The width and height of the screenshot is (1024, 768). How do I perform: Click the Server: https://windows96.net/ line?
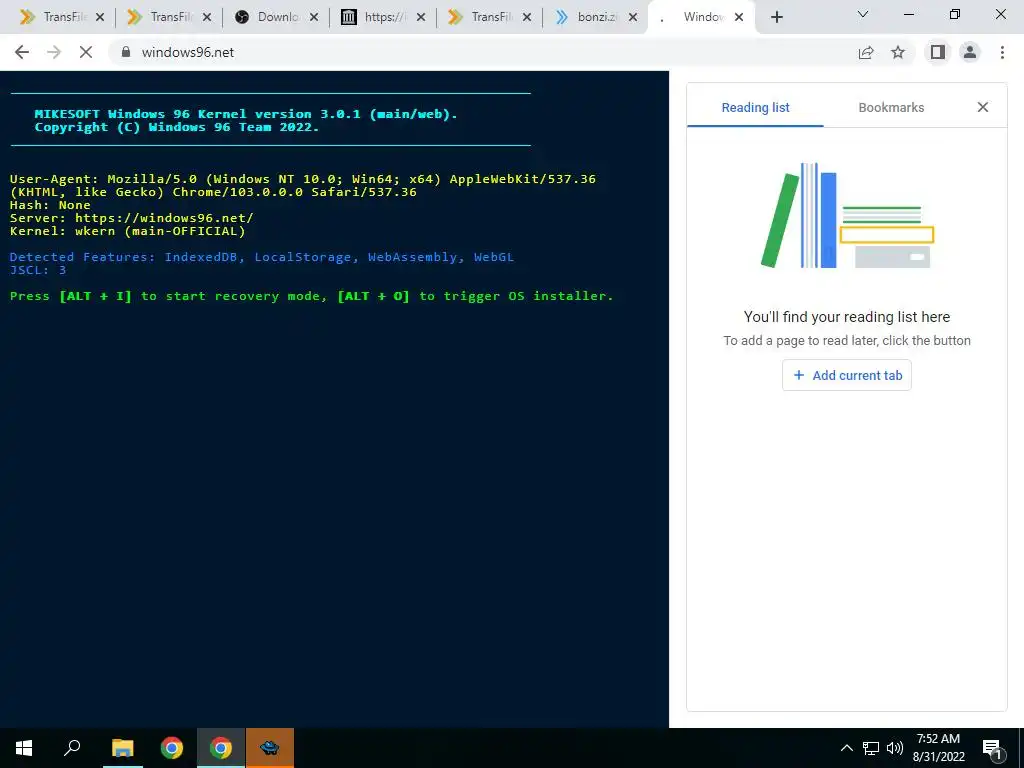click(131, 218)
